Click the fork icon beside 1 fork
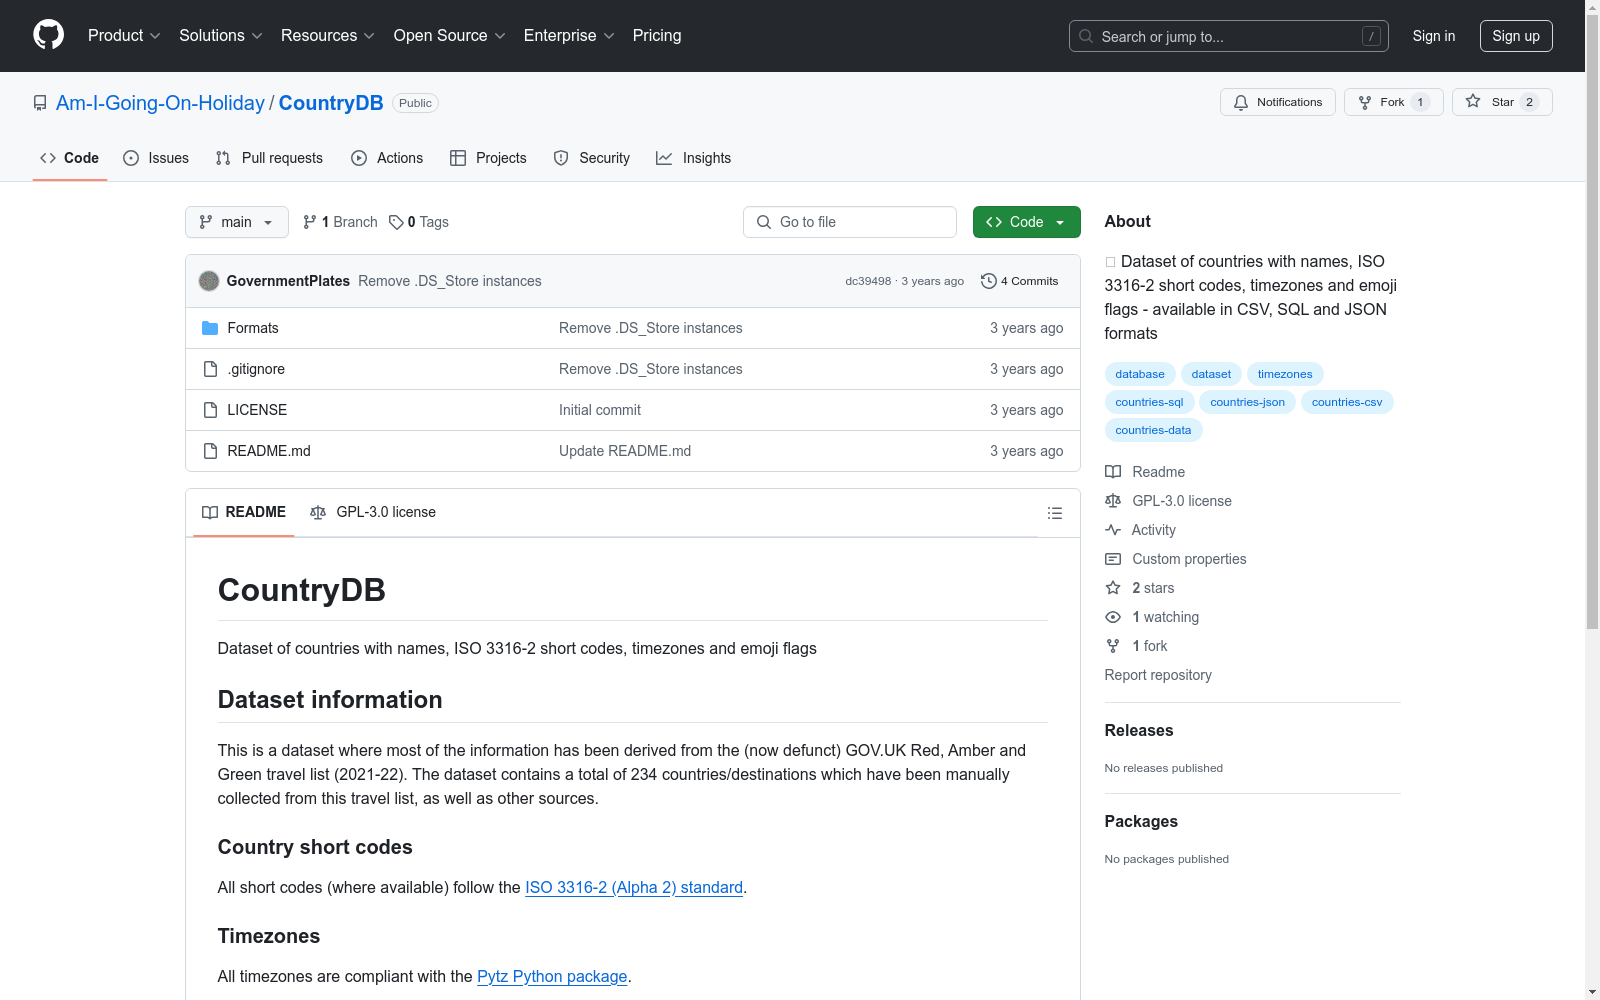 pos(1113,646)
